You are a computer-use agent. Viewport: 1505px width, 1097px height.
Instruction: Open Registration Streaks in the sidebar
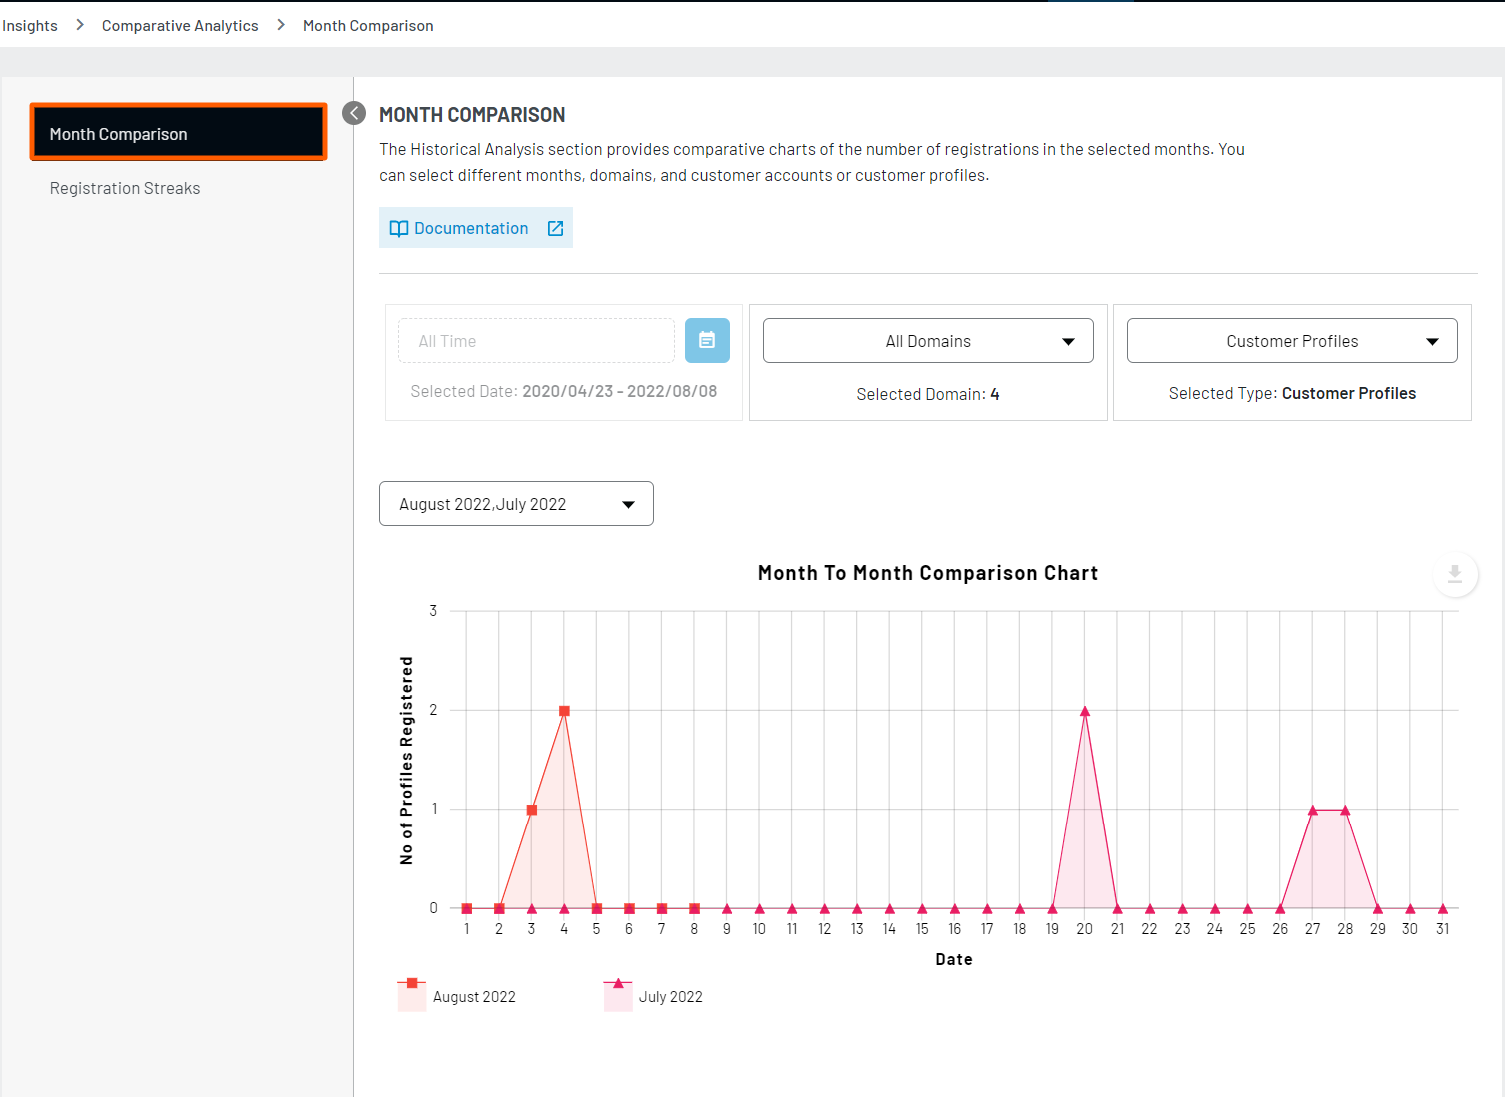125,188
